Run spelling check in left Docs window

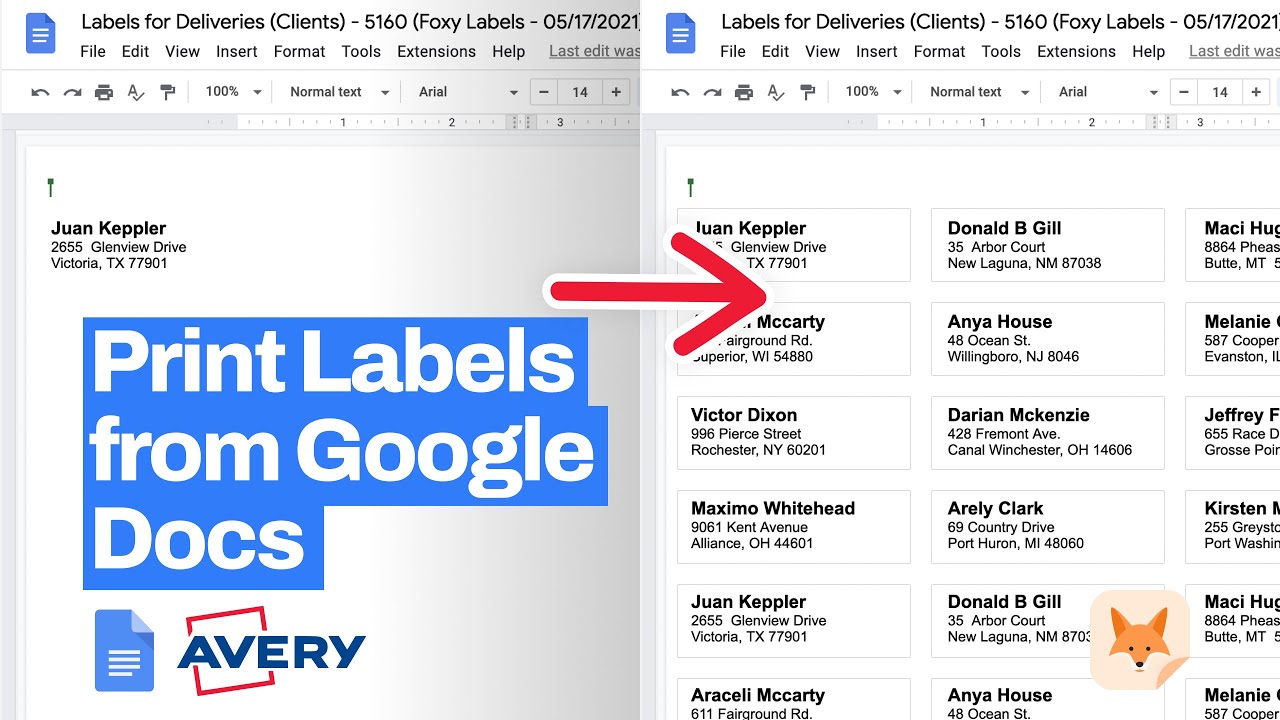pos(136,92)
